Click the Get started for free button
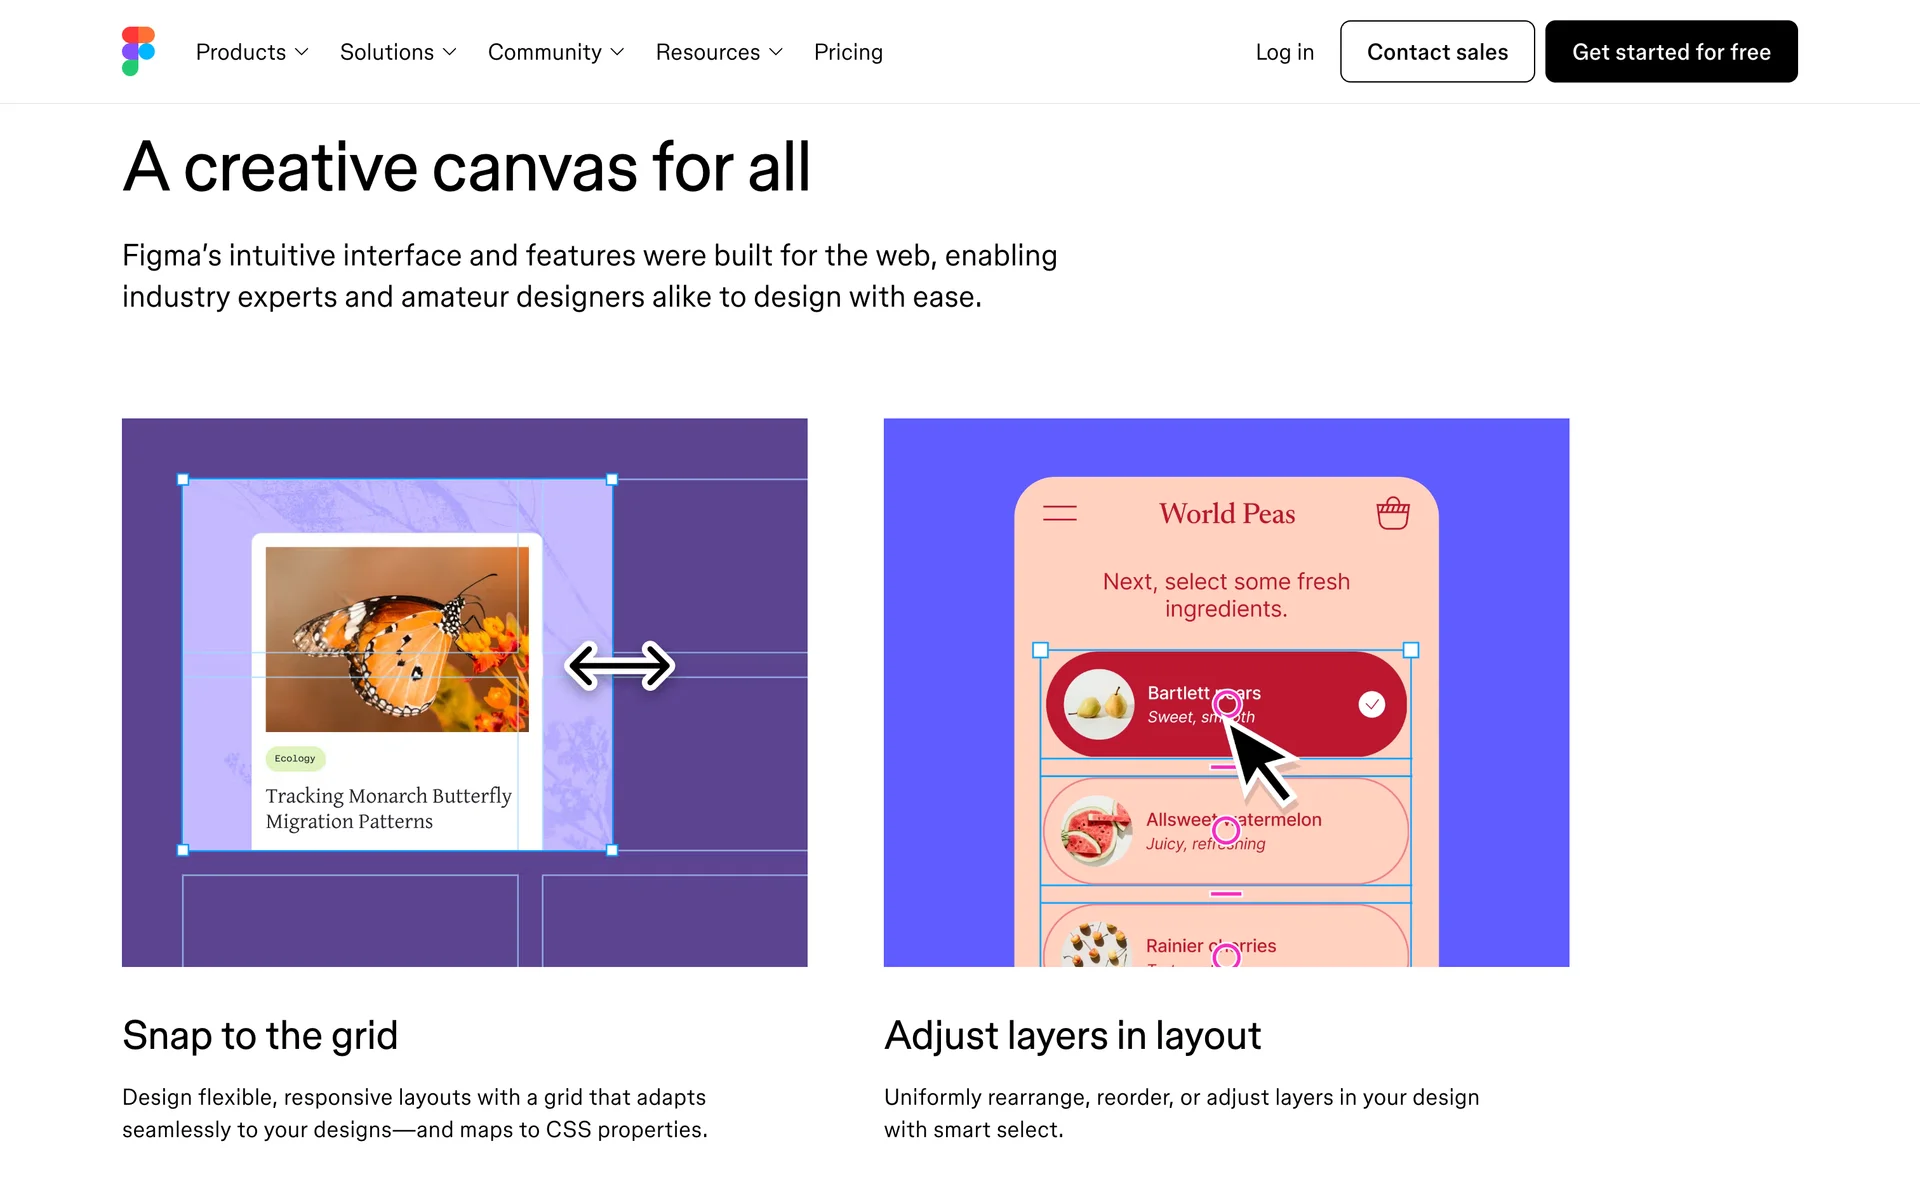This screenshot has height=1200, width=1920. (1671, 52)
